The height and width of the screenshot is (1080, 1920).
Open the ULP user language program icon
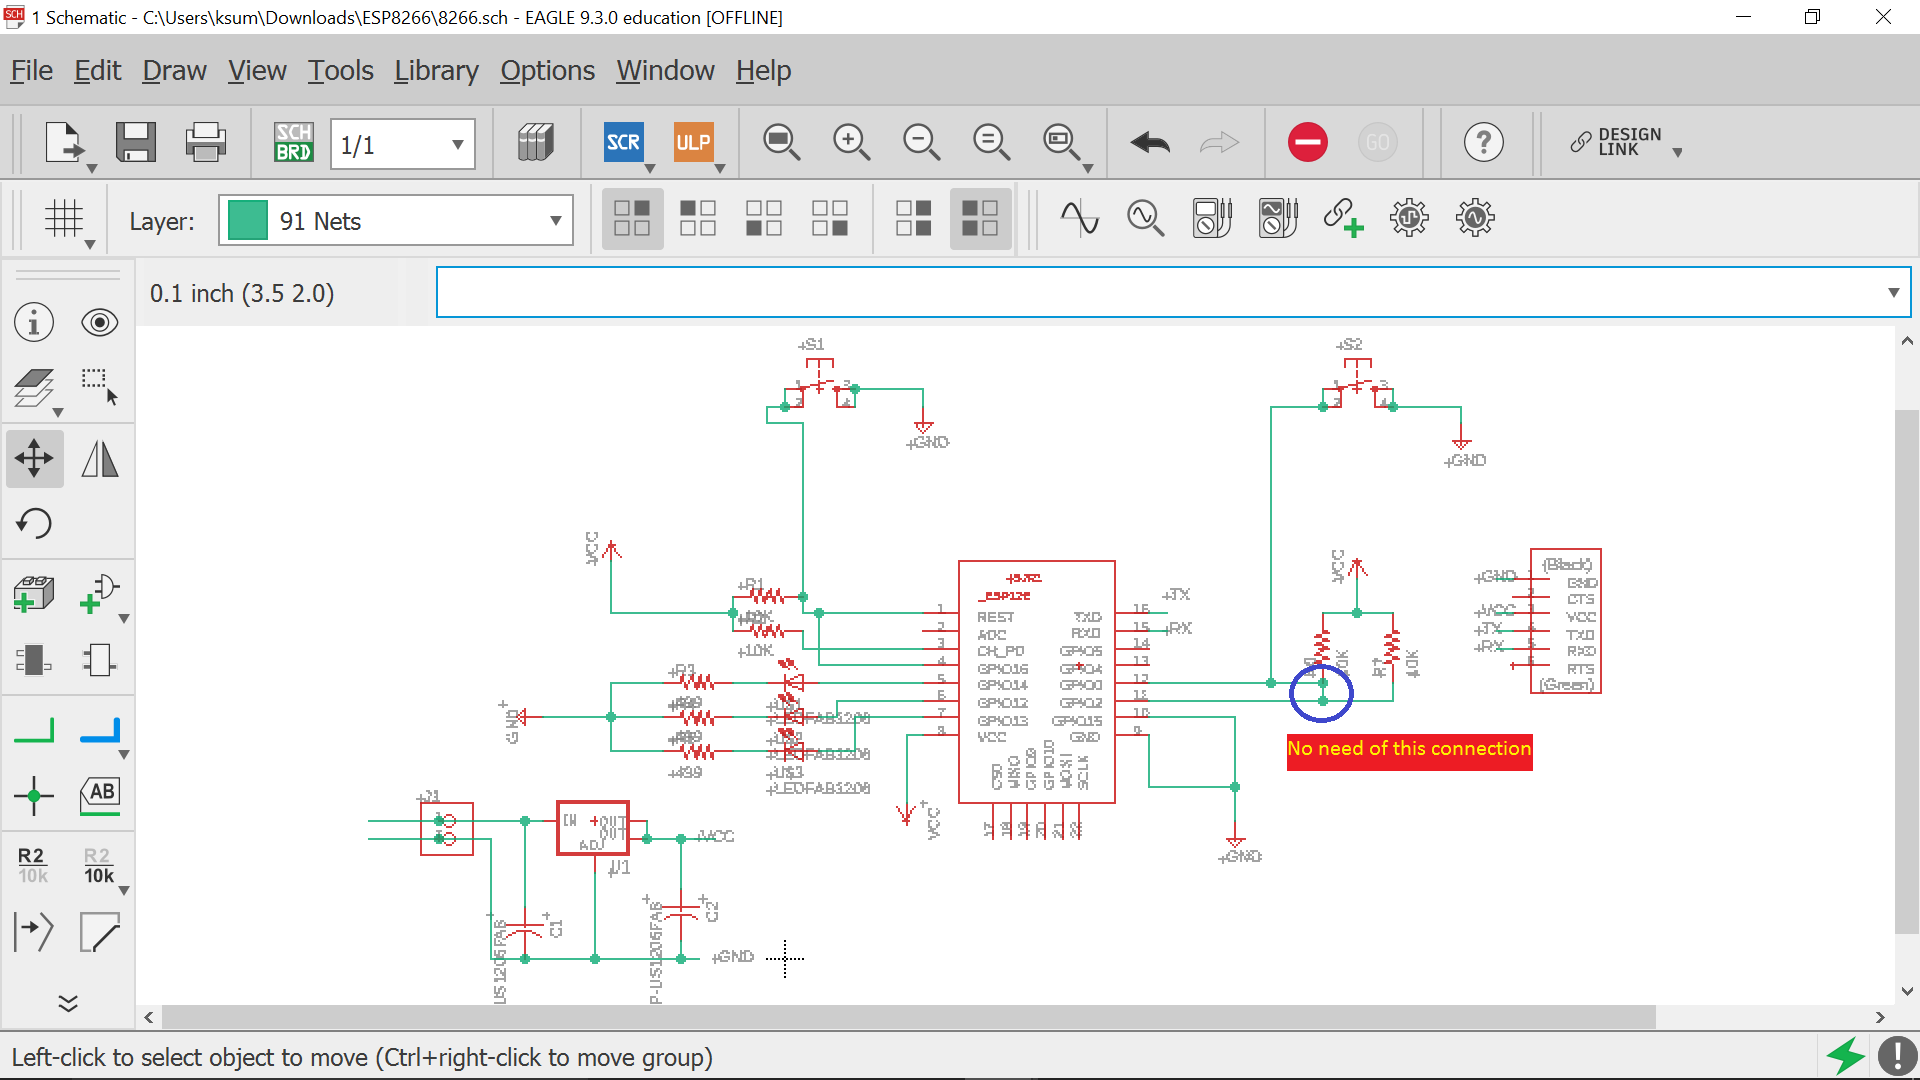[x=693, y=142]
